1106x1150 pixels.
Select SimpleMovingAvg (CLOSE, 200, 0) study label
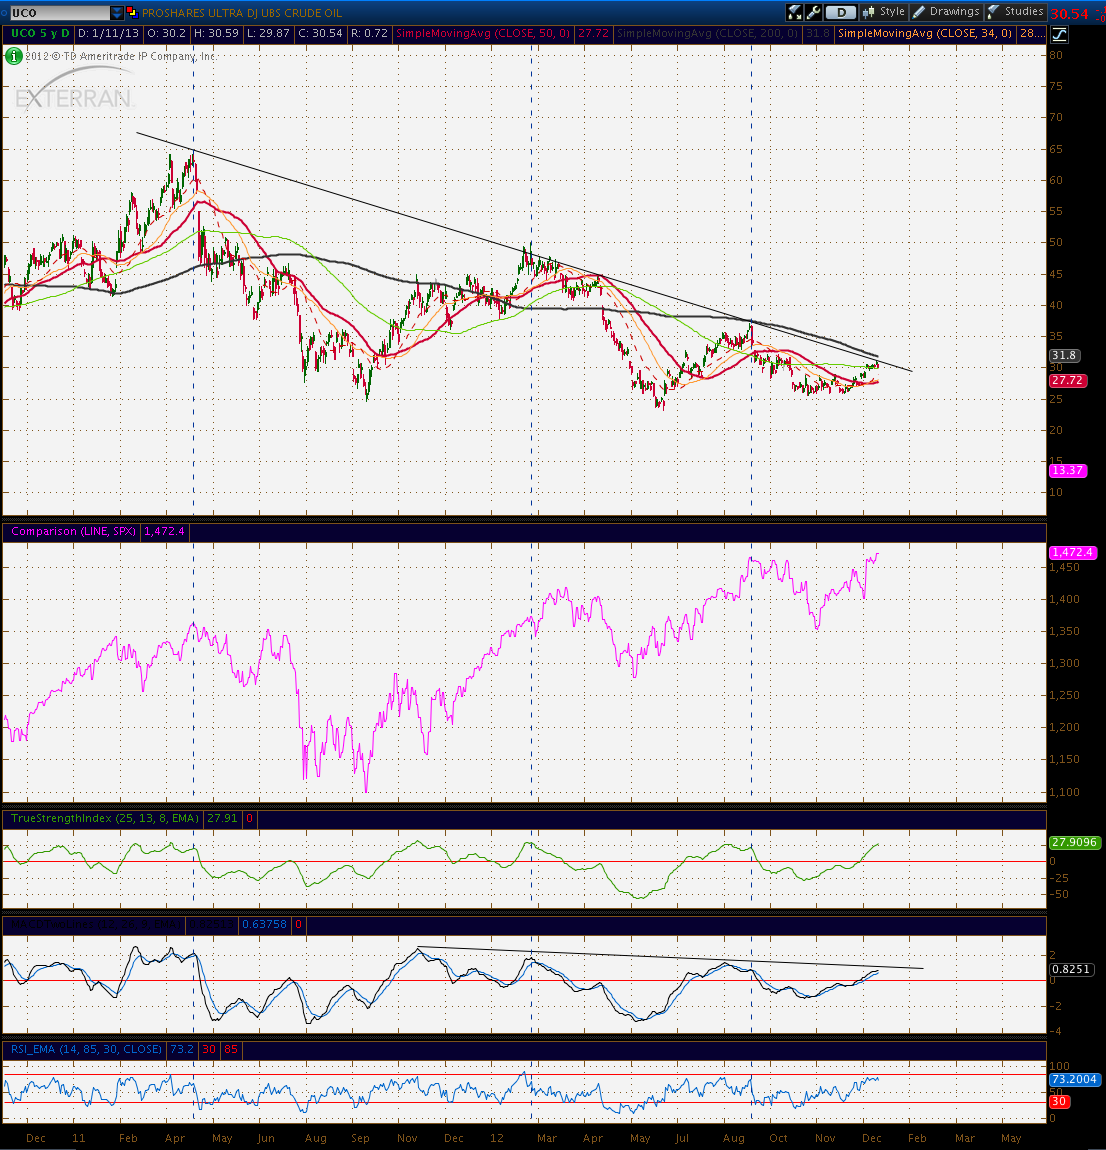(707, 34)
